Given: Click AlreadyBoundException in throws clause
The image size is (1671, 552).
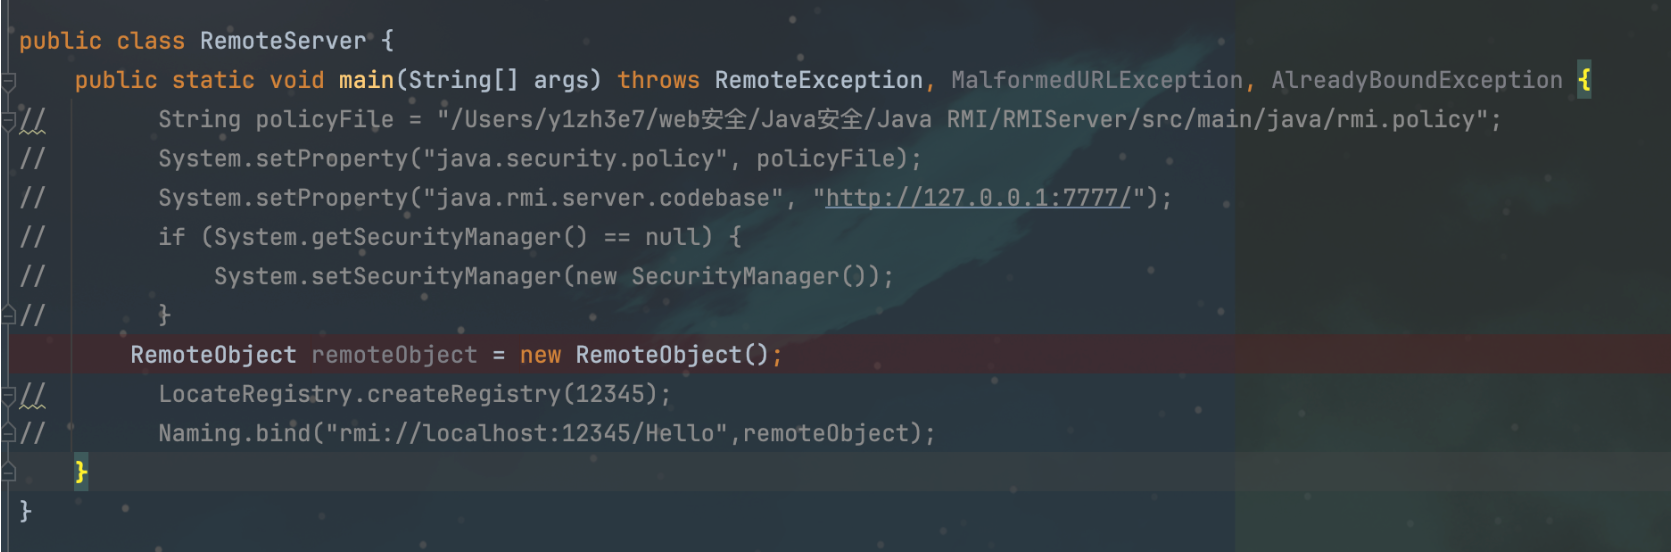Looking at the screenshot, I should point(1416,80).
